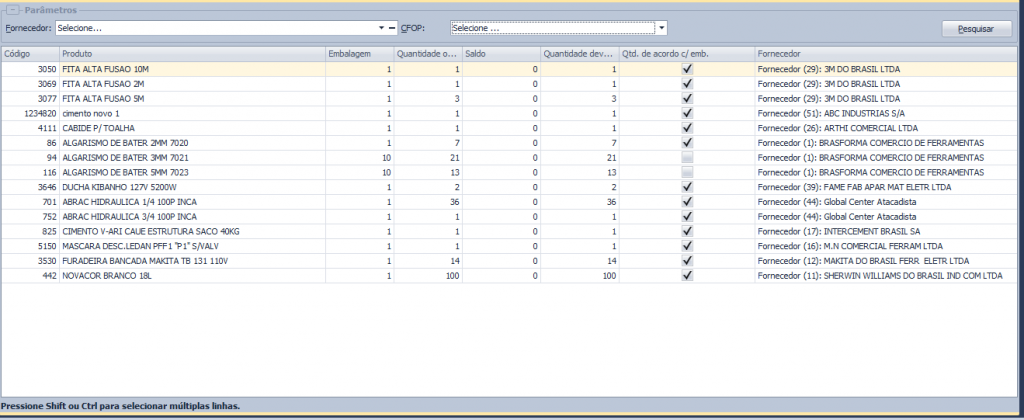This screenshot has width=1024, height=420.
Task: Collapse the Parâmetros panel
Action: tap(16, 9)
